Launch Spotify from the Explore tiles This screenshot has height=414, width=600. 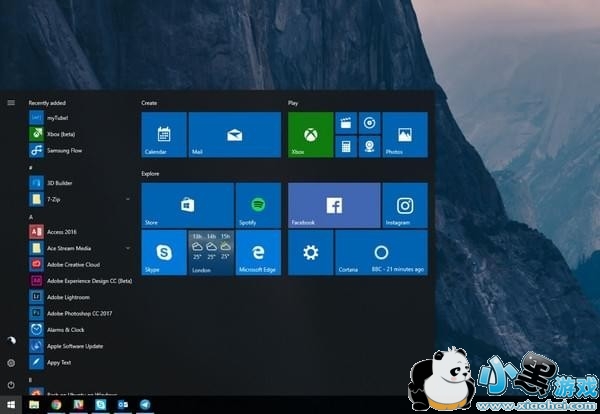(x=258, y=205)
